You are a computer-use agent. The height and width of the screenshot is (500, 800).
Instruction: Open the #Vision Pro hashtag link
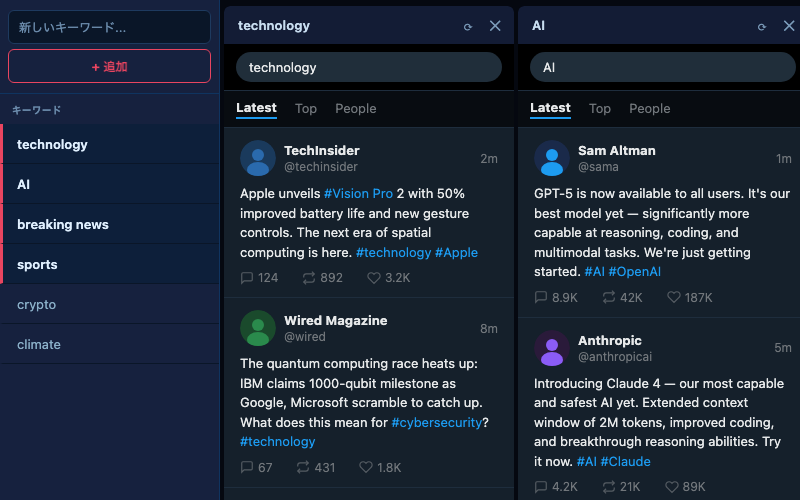(x=358, y=194)
